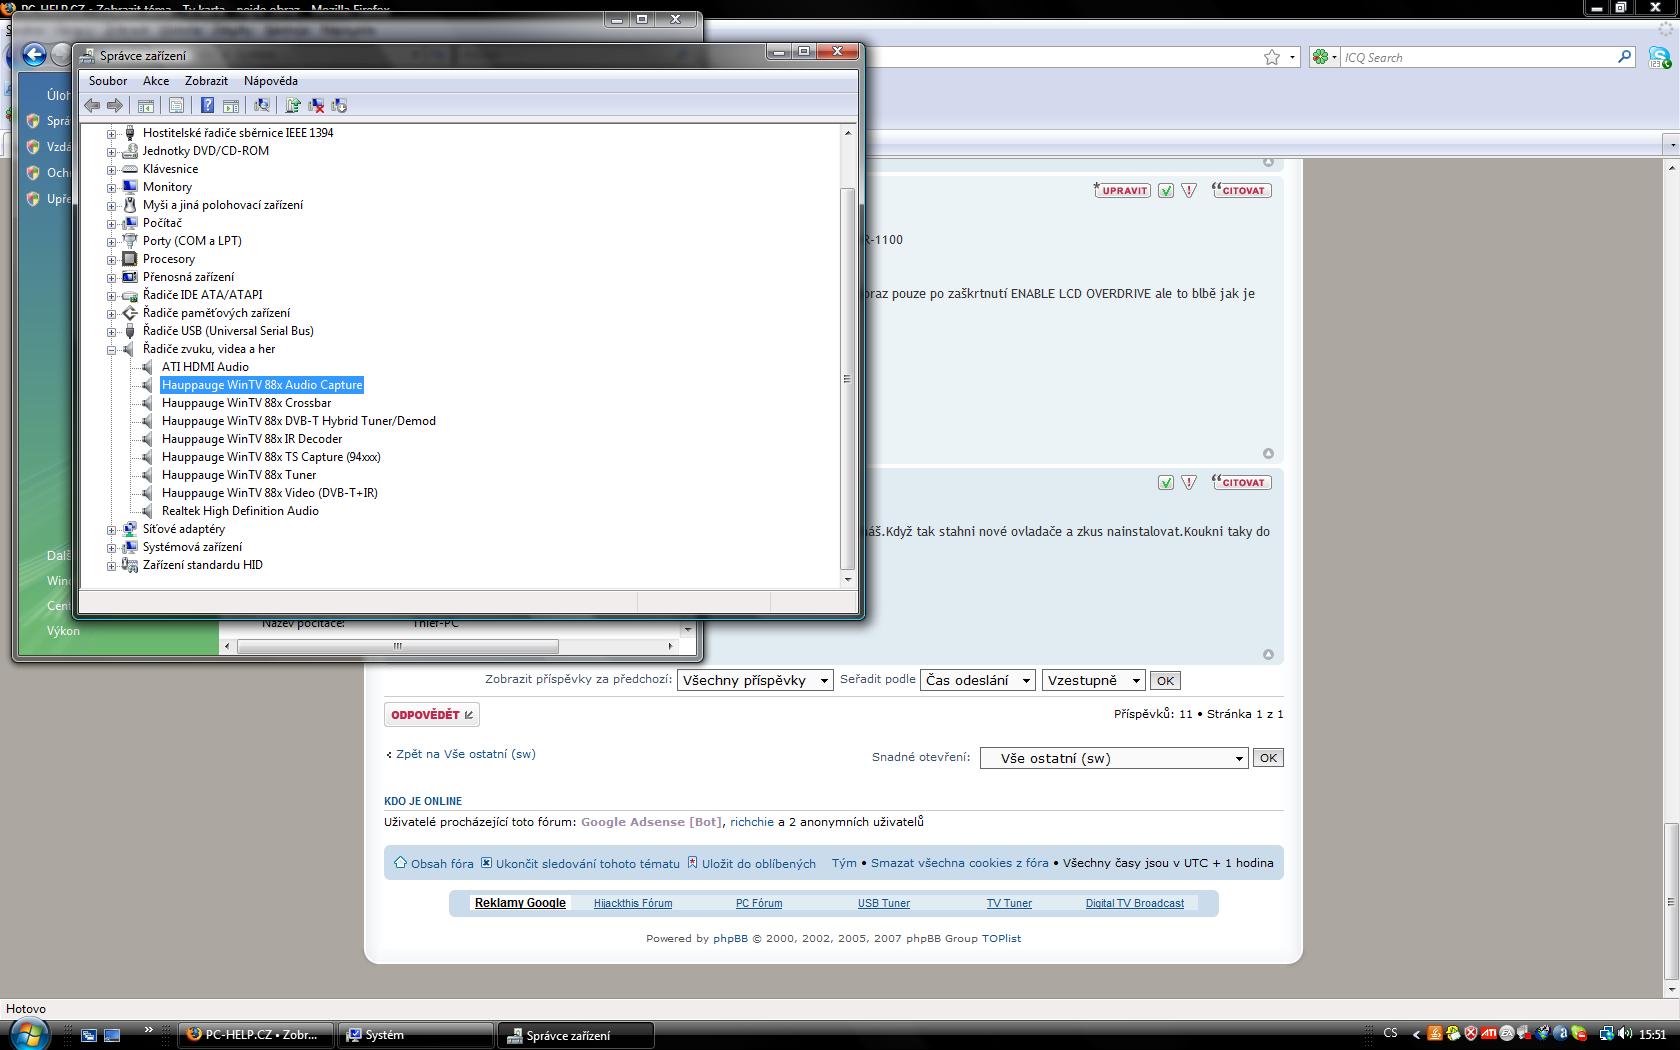The image size is (1680, 1050).
Task: Click the Systém window horizontal scrollbar thumb
Action: [x=398, y=646]
